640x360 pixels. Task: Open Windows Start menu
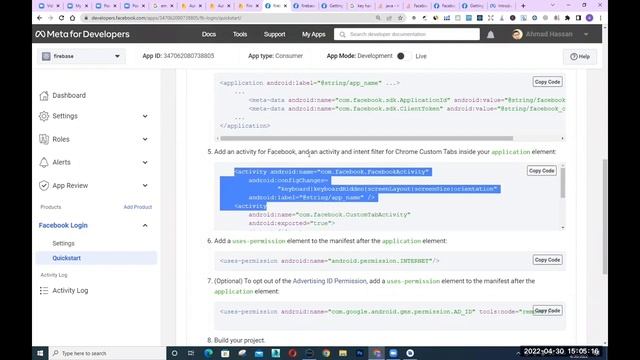tap(40, 353)
